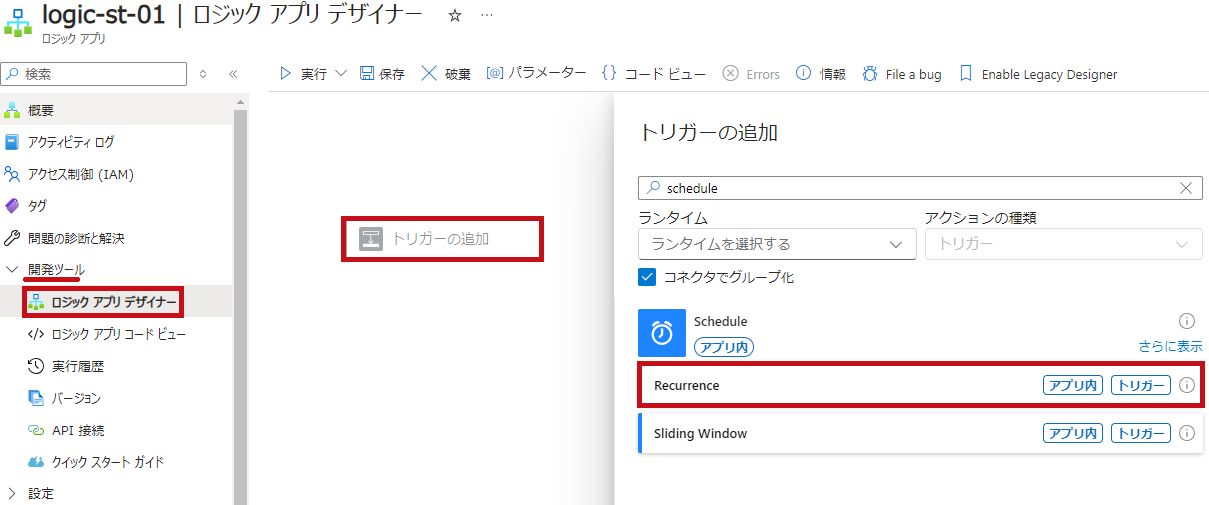Select ロジック アプリ デザイナー in sidebar
Viewport: 1209px width, 505px height.
(116, 302)
